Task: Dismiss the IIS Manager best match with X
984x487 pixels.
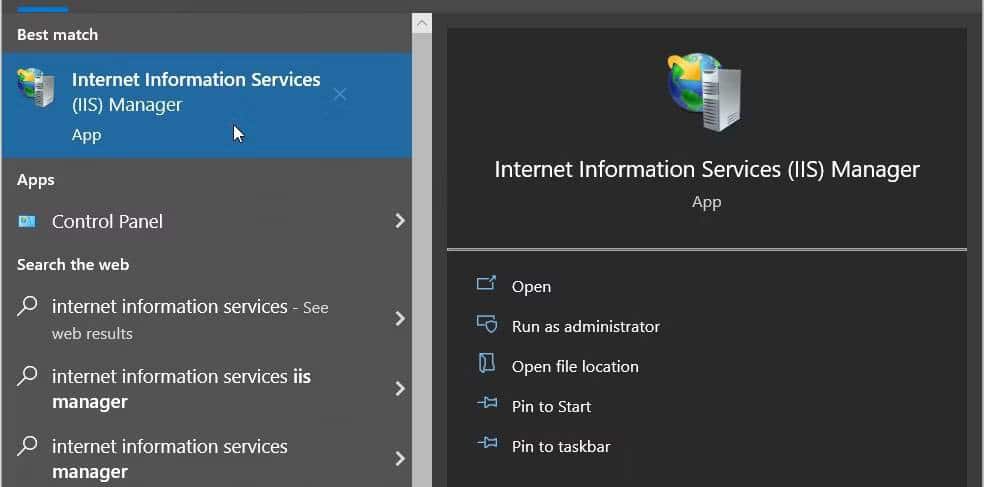Action: point(340,95)
